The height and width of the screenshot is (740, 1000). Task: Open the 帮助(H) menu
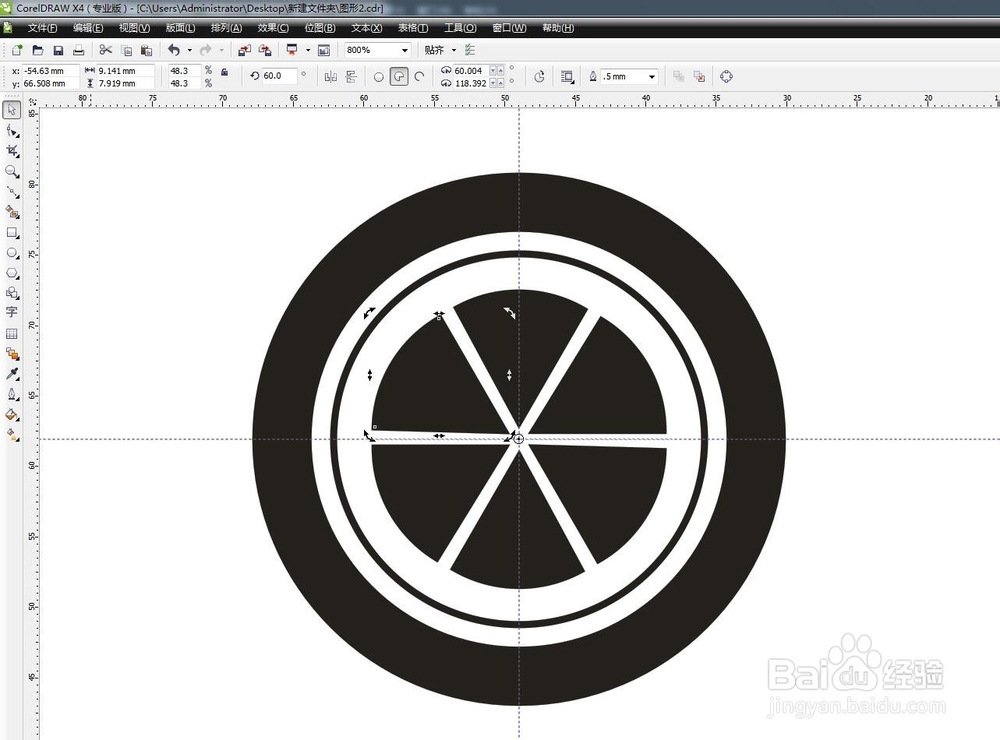click(558, 28)
